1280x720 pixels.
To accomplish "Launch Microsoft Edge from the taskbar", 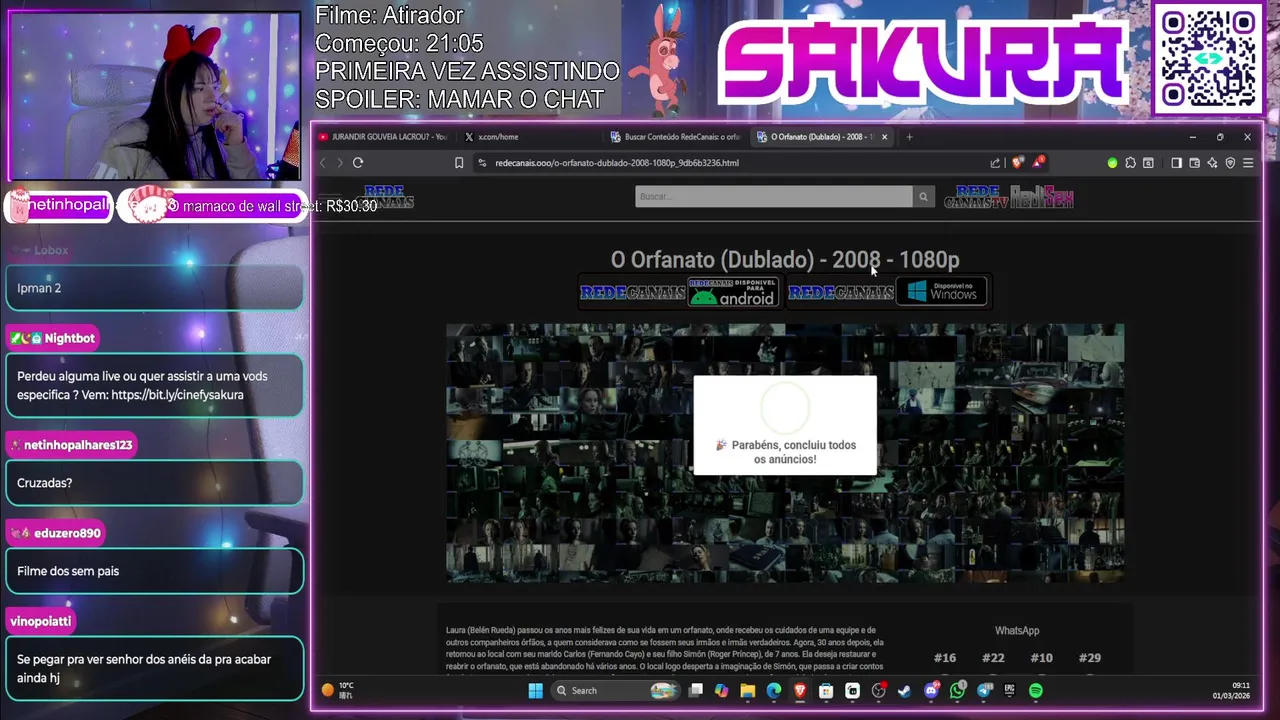I will click(x=774, y=690).
